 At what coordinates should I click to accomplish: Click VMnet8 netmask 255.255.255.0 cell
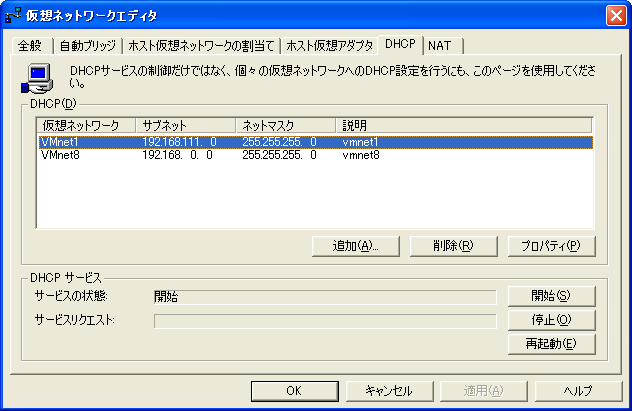point(279,155)
